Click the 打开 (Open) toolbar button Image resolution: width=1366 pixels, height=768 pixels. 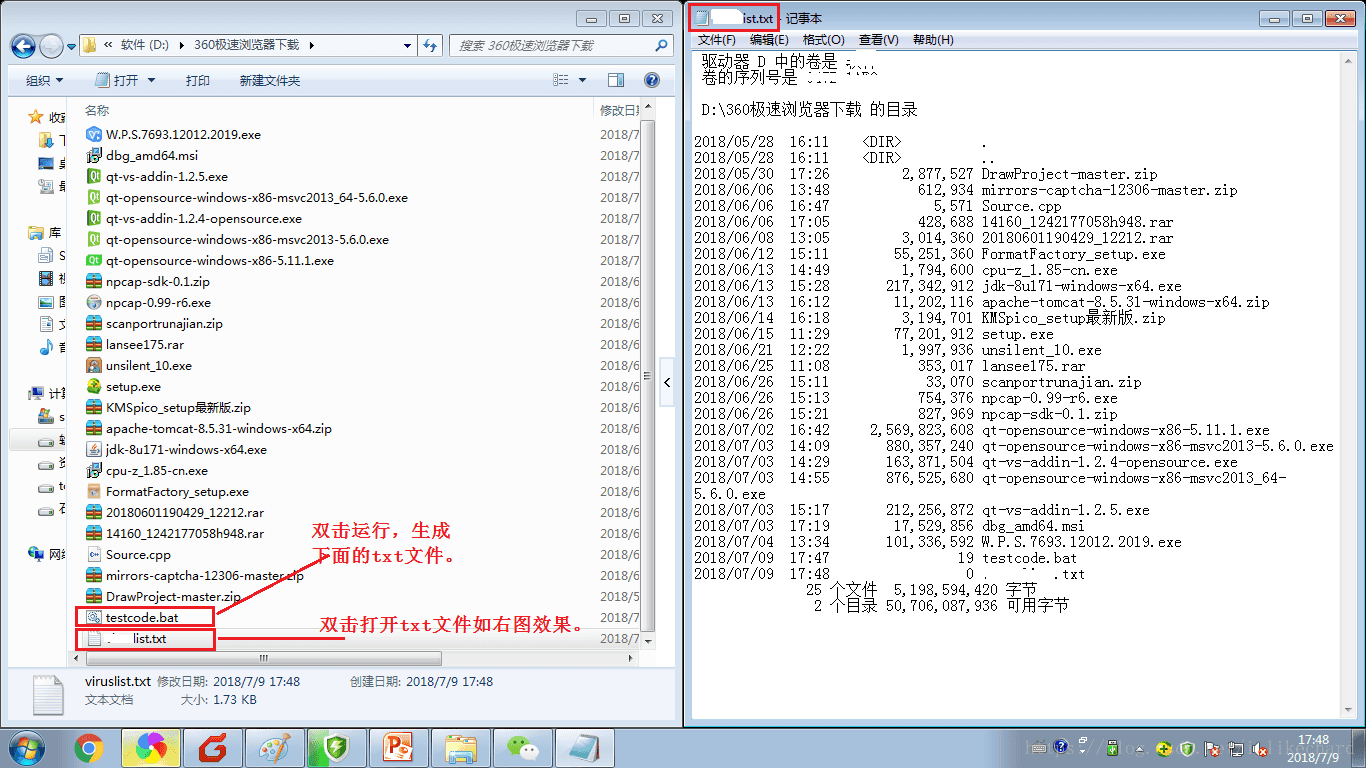pyautogui.click(x=118, y=80)
